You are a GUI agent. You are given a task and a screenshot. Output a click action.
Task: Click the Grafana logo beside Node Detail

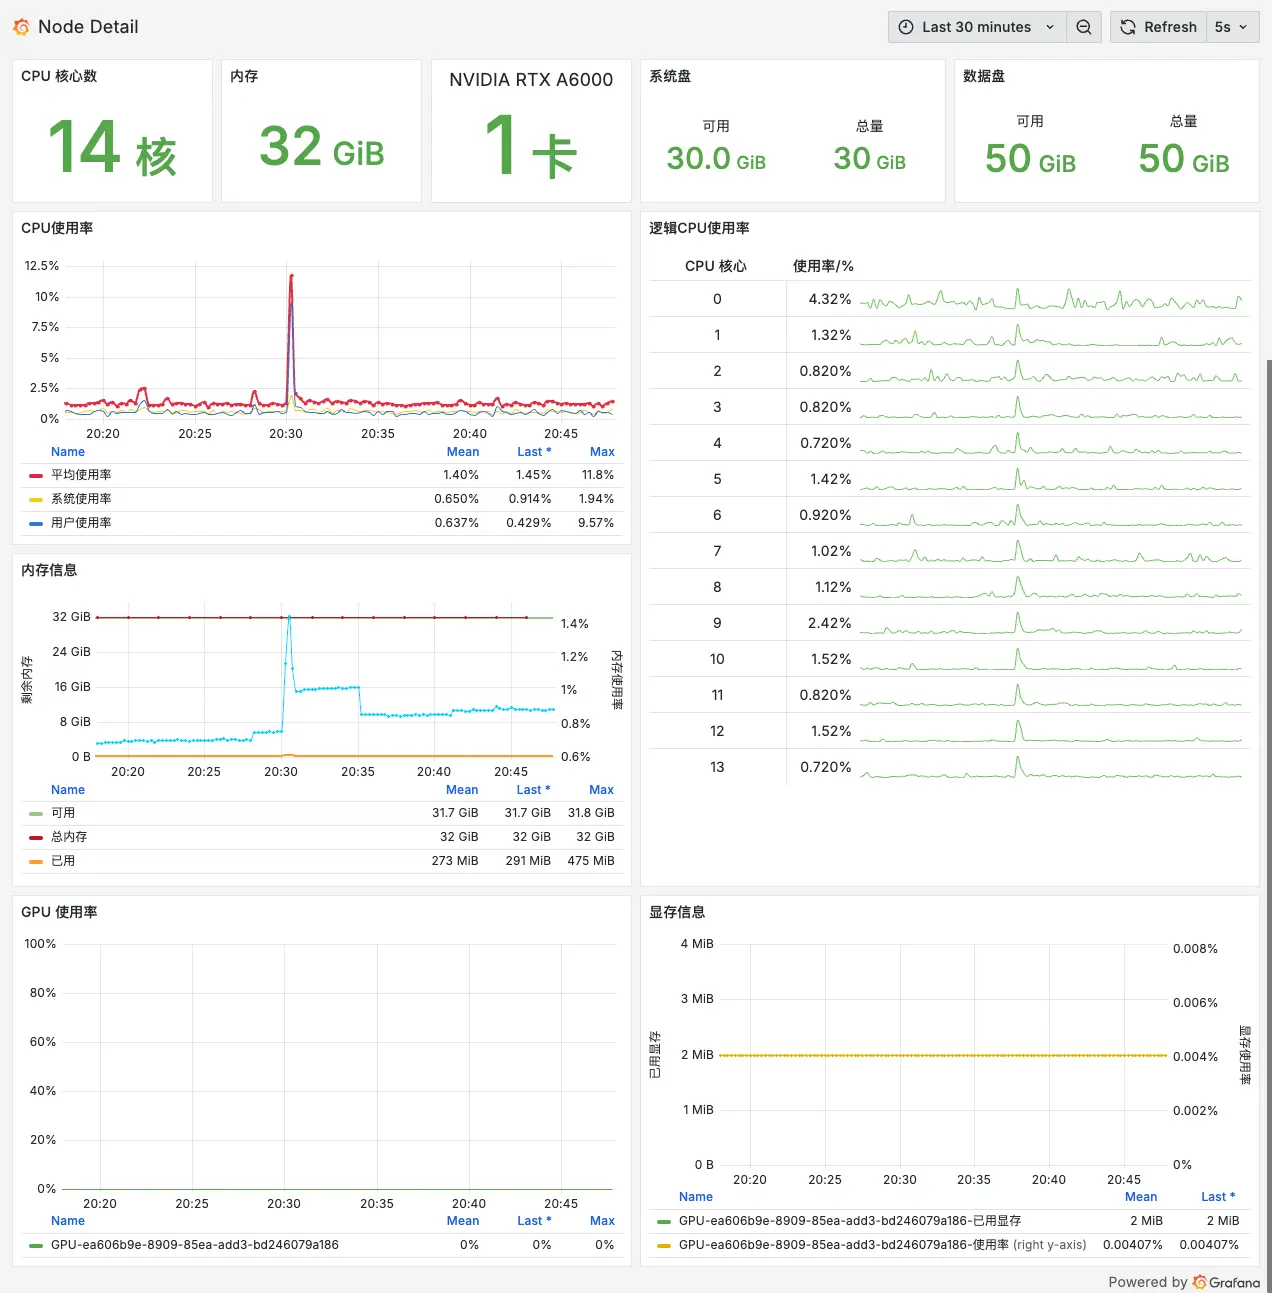21,27
